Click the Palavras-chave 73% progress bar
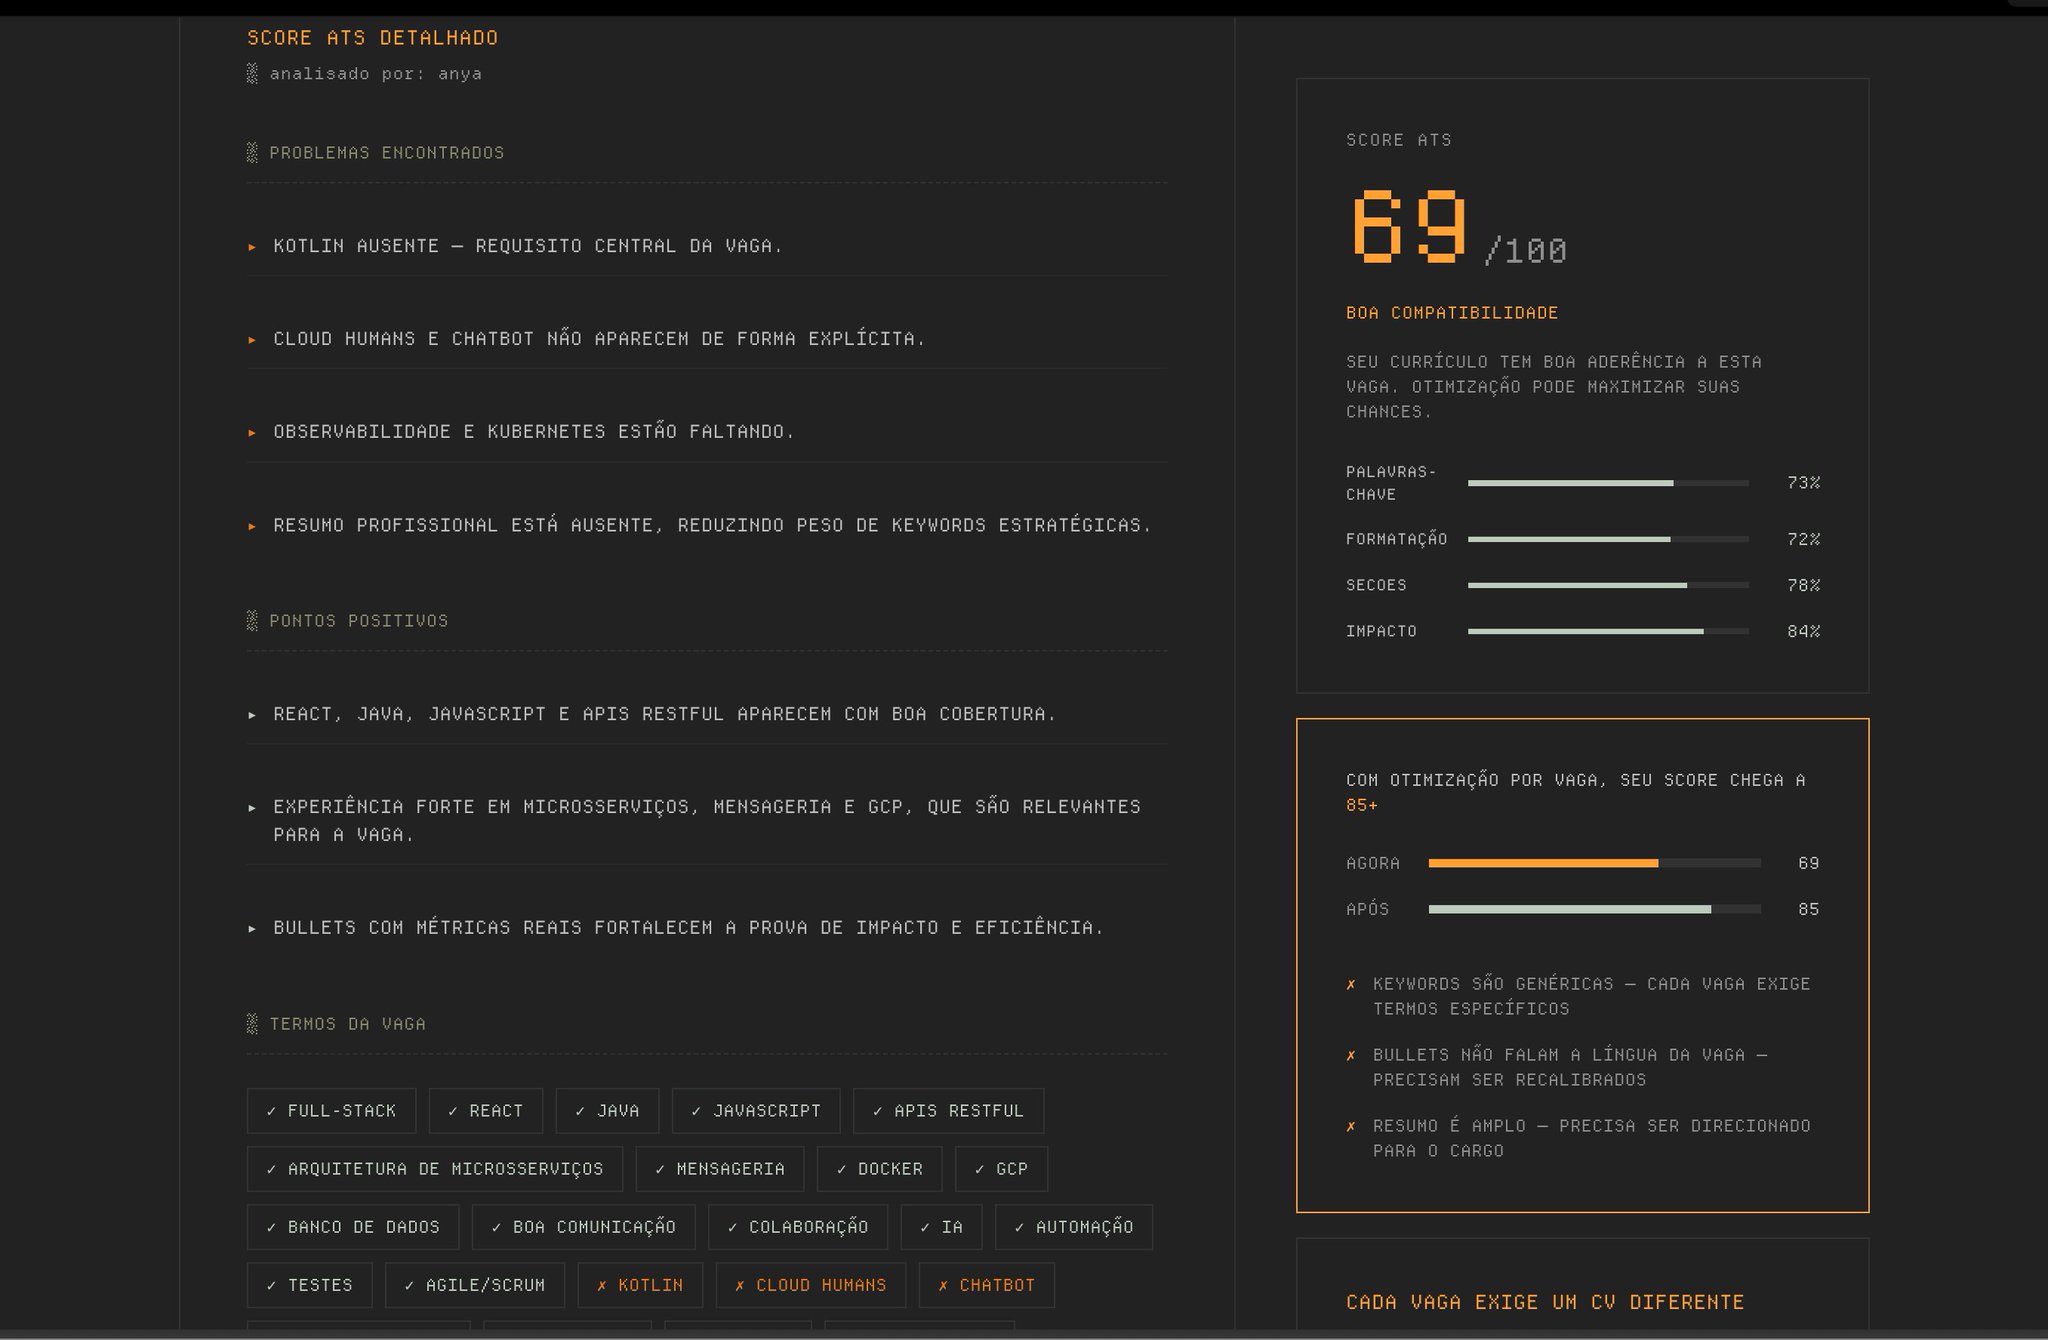The height and width of the screenshot is (1340, 2048). pos(1608,483)
